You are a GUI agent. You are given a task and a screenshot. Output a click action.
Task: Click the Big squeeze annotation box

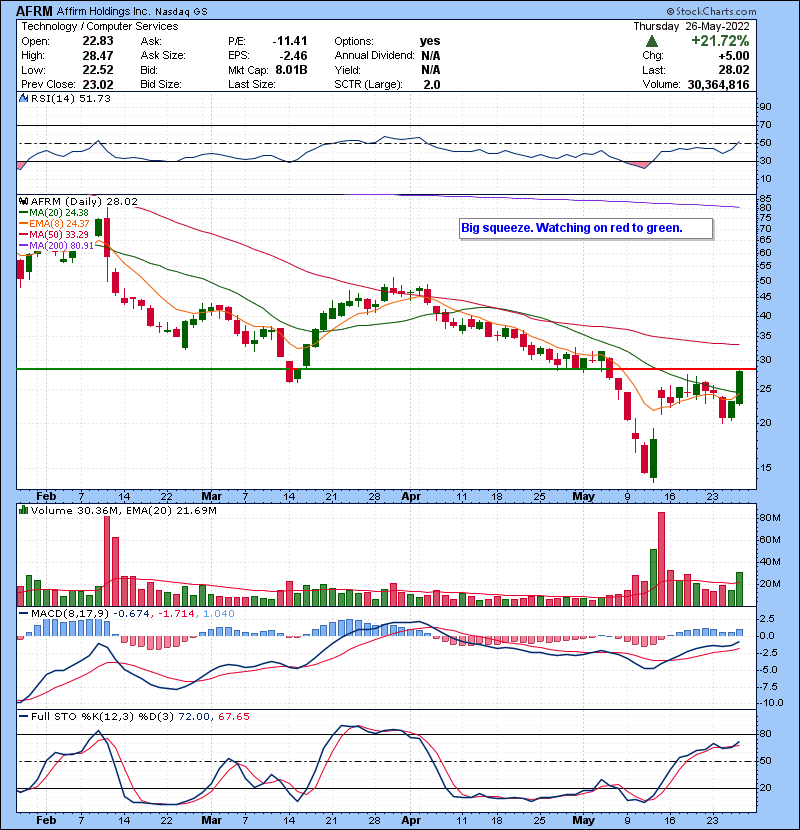[586, 229]
